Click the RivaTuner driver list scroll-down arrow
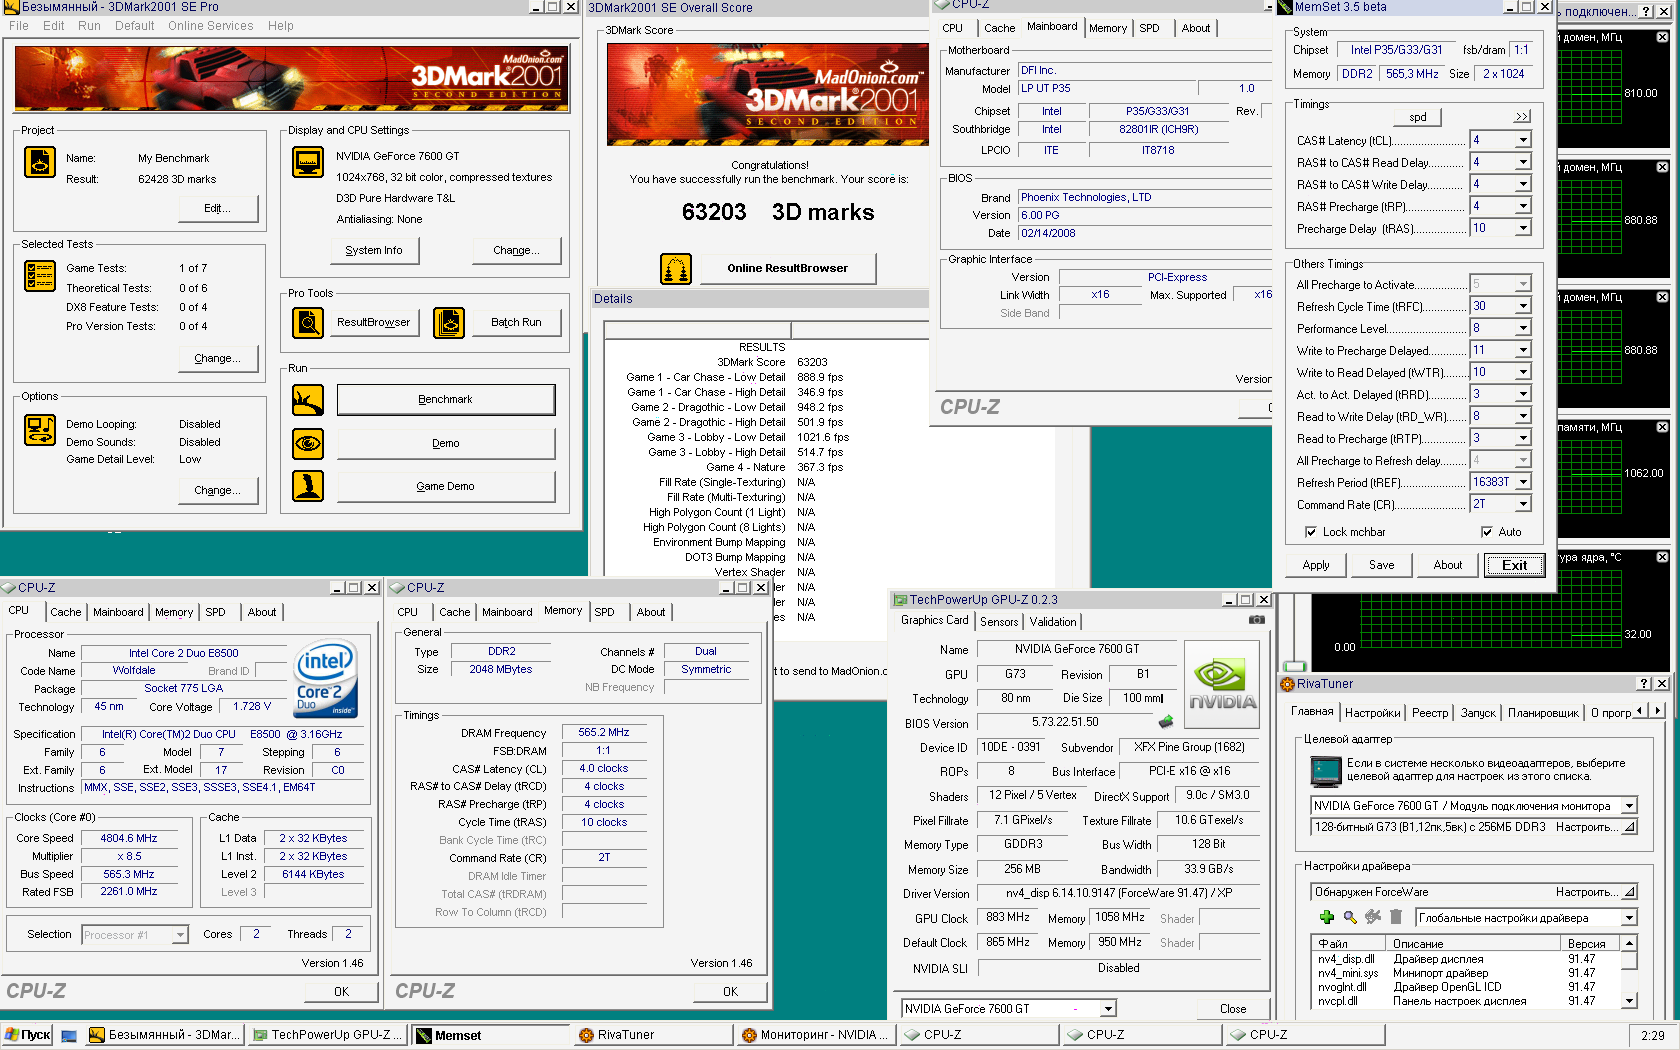 tap(1629, 1000)
